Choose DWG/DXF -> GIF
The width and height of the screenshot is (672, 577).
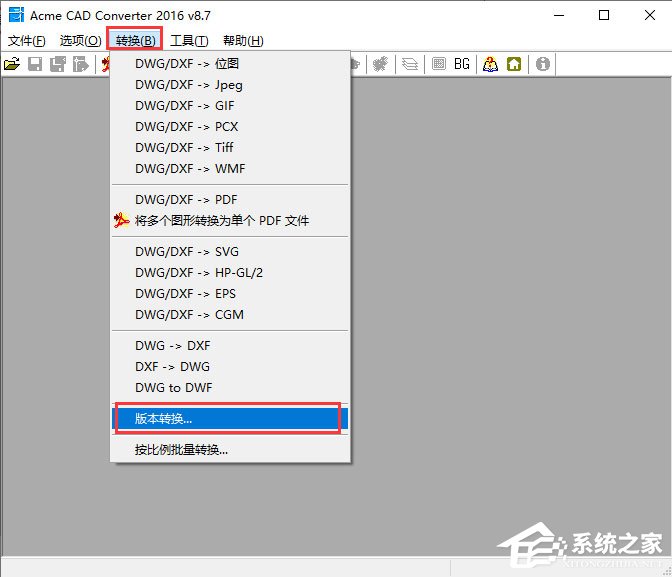click(x=230, y=106)
